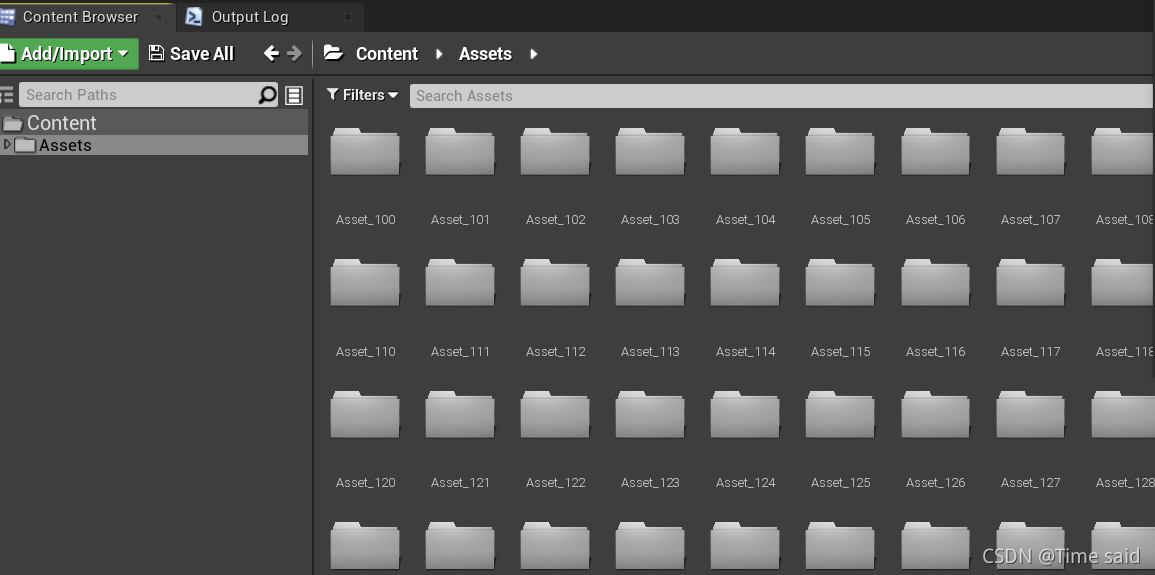This screenshot has width=1155, height=575.
Task: Select folder Asset_126
Action: [935, 415]
